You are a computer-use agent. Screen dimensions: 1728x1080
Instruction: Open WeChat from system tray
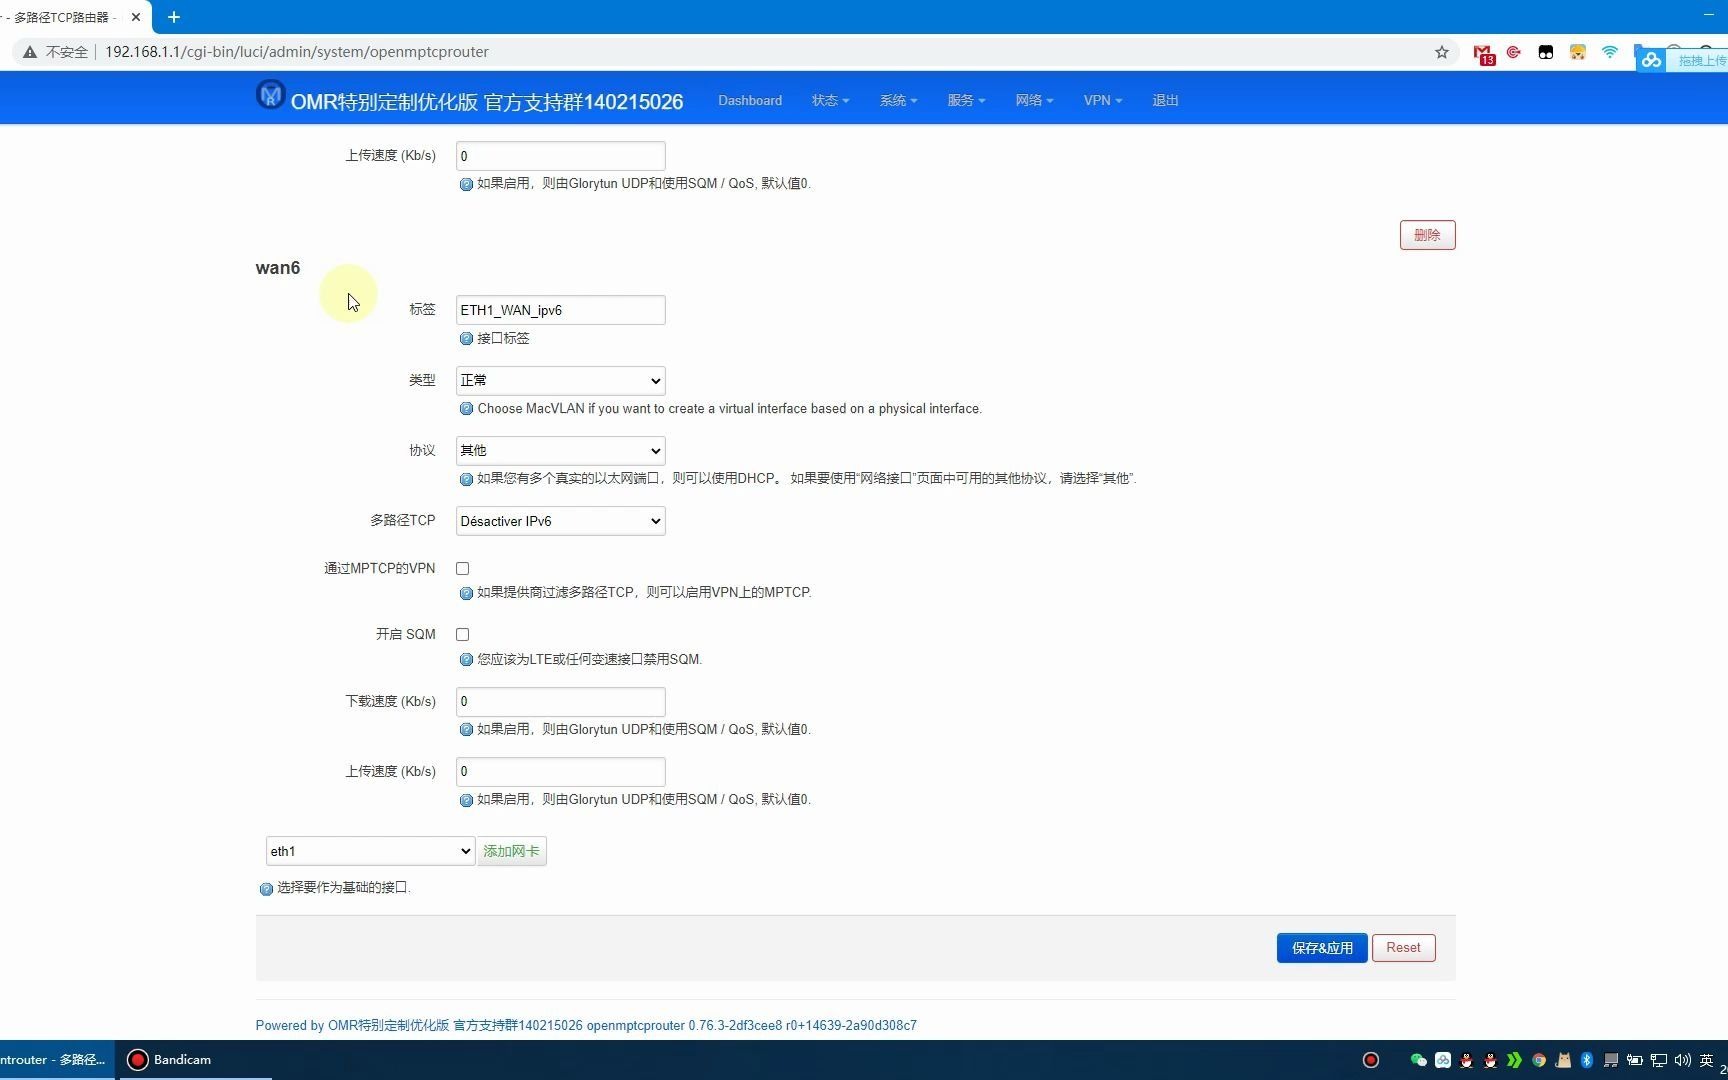[x=1418, y=1060]
